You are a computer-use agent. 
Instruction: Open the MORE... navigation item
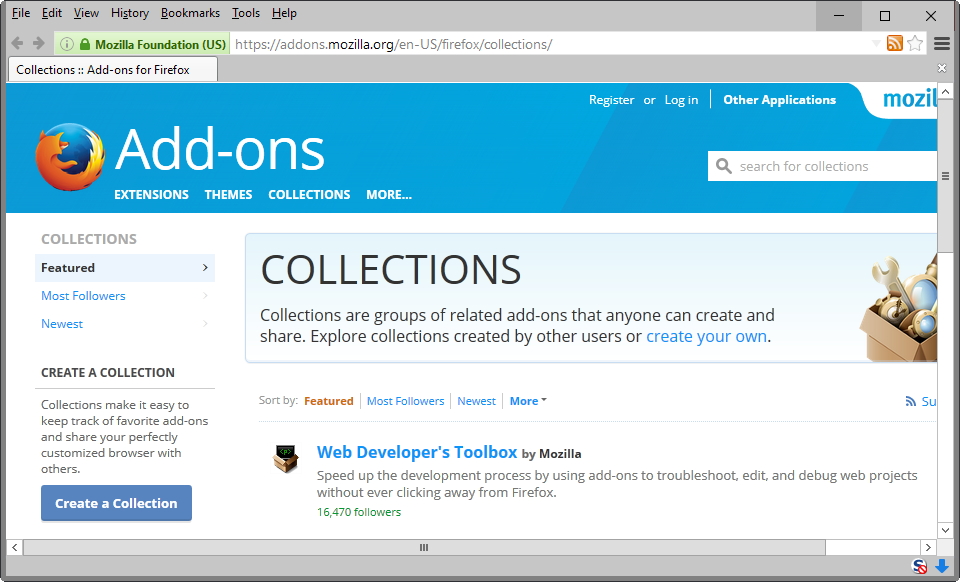(x=389, y=195)
